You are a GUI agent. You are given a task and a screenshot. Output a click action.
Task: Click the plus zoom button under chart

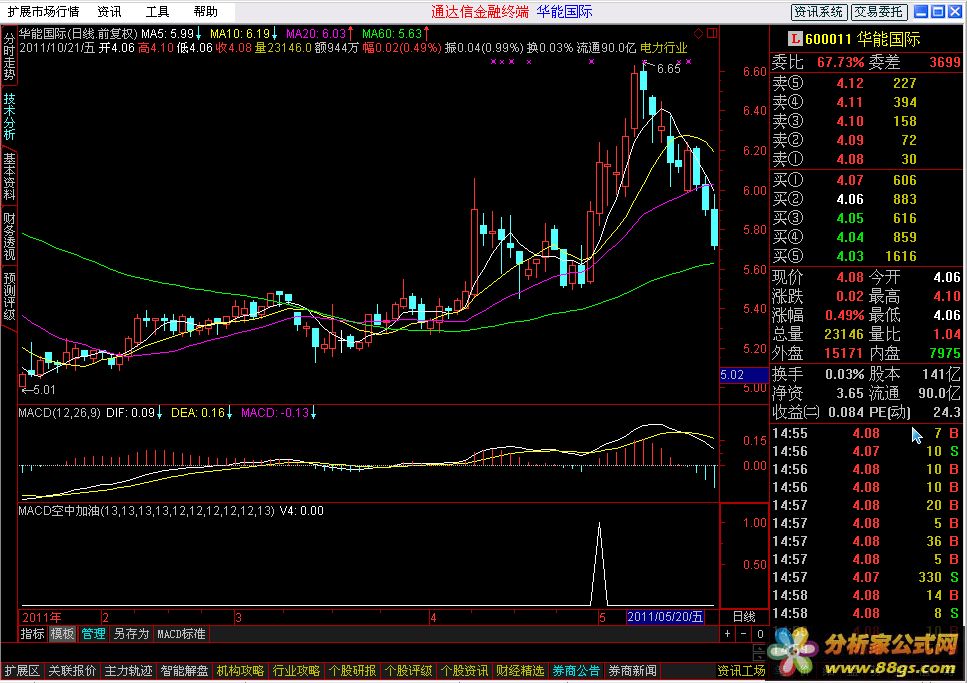tap(728, 634)
